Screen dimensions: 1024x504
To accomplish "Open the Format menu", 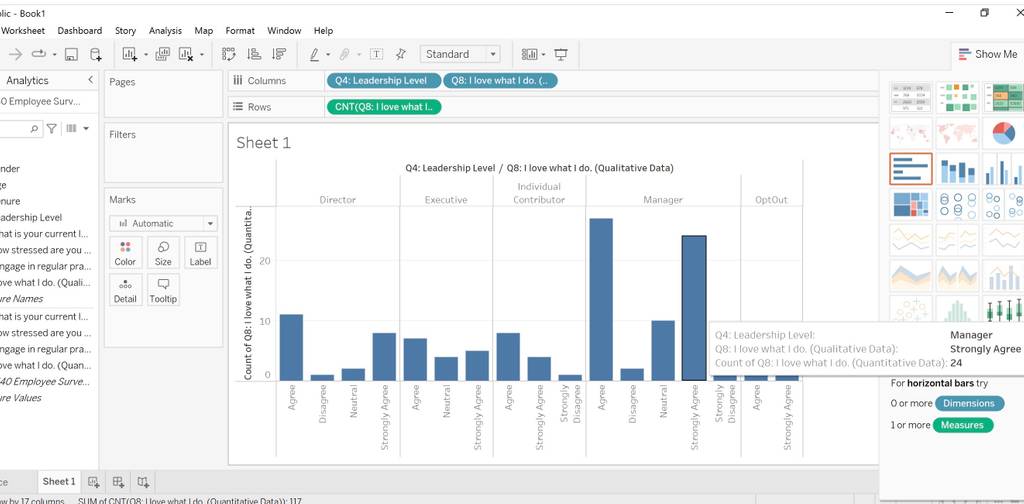I will pos(240,31).
